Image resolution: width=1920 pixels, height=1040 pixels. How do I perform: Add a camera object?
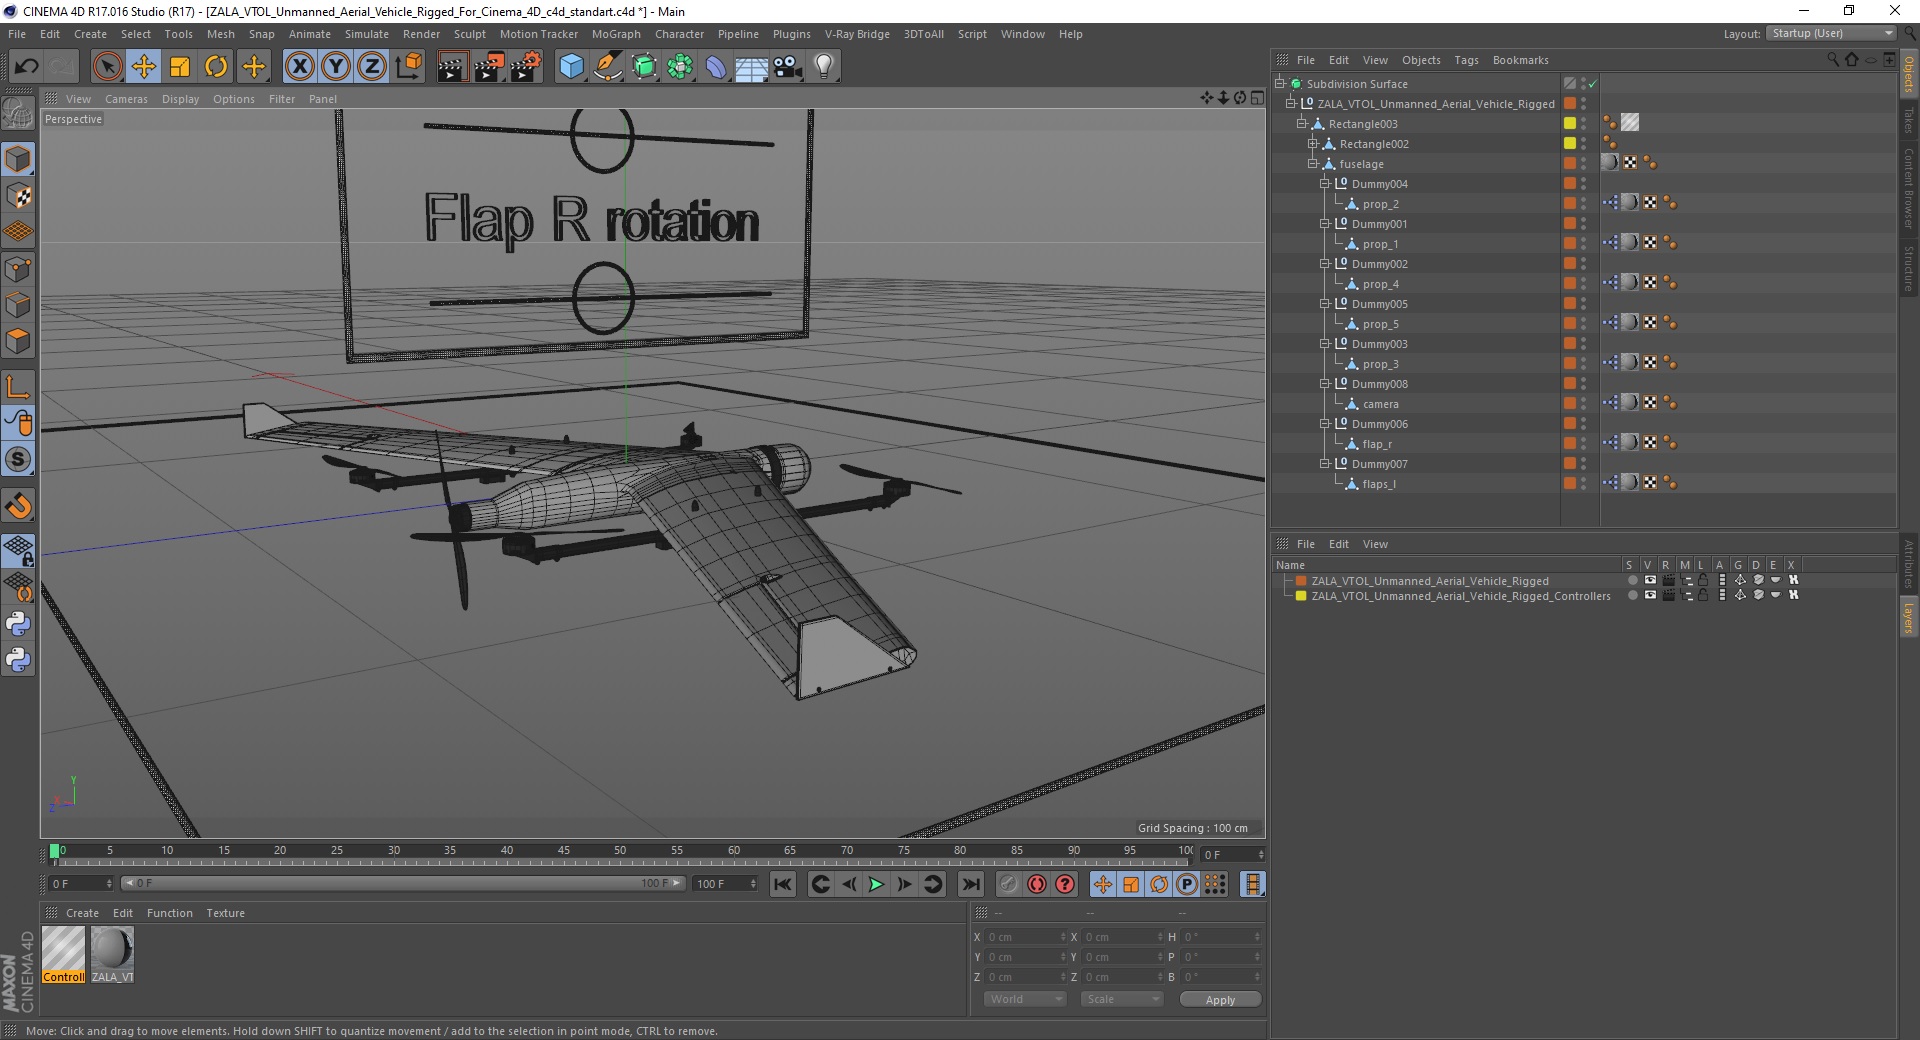pos(788,67)
